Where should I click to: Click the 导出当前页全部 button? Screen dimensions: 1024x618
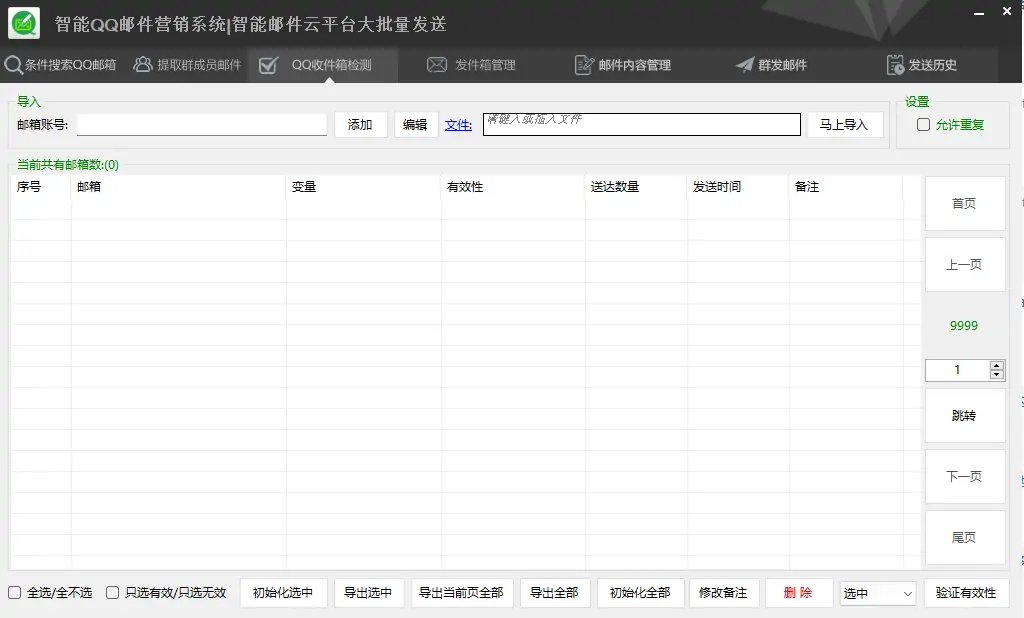click(x=462, y=593)
